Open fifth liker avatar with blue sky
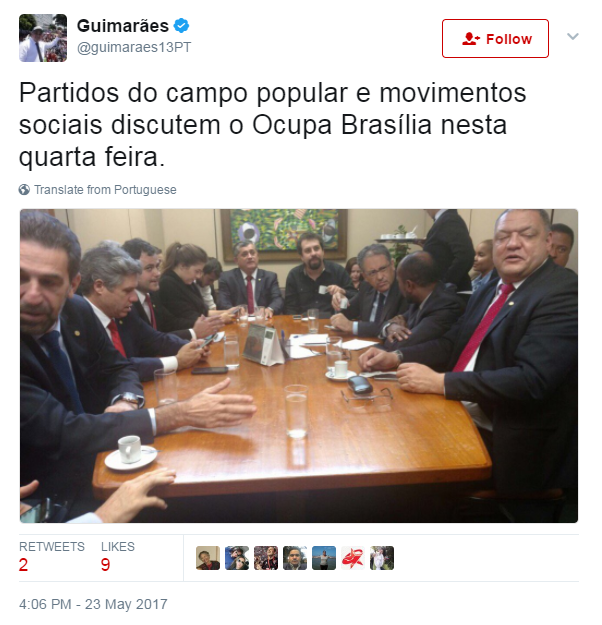 click(x=324, y=558)
